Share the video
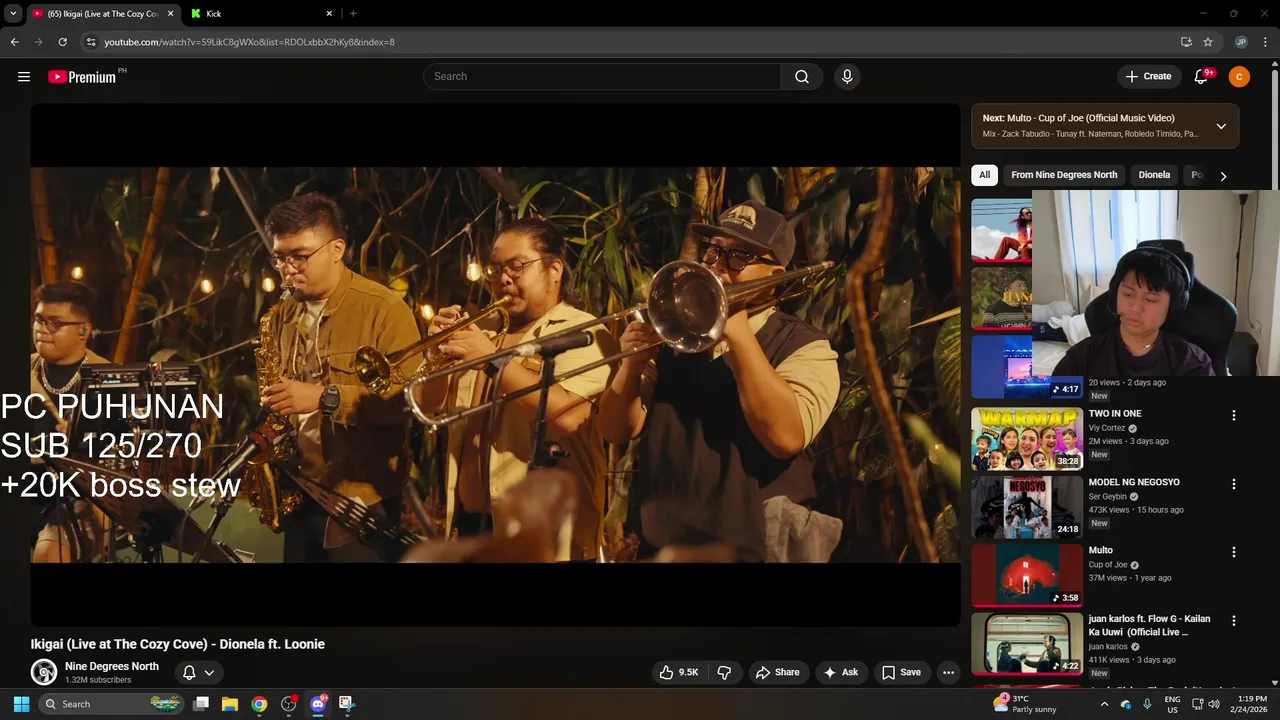The width and height of the screenshot is (1280, 720). [x=778, y=672]
